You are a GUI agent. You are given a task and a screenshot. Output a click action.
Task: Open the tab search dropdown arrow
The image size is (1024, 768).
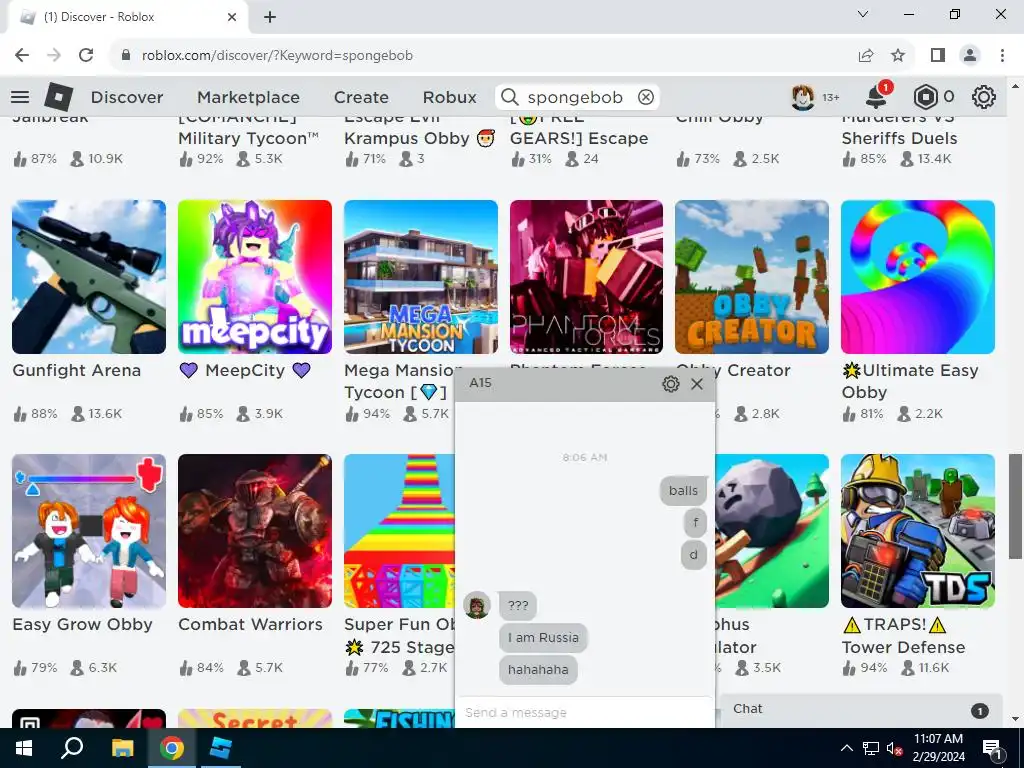click(863, 14)
